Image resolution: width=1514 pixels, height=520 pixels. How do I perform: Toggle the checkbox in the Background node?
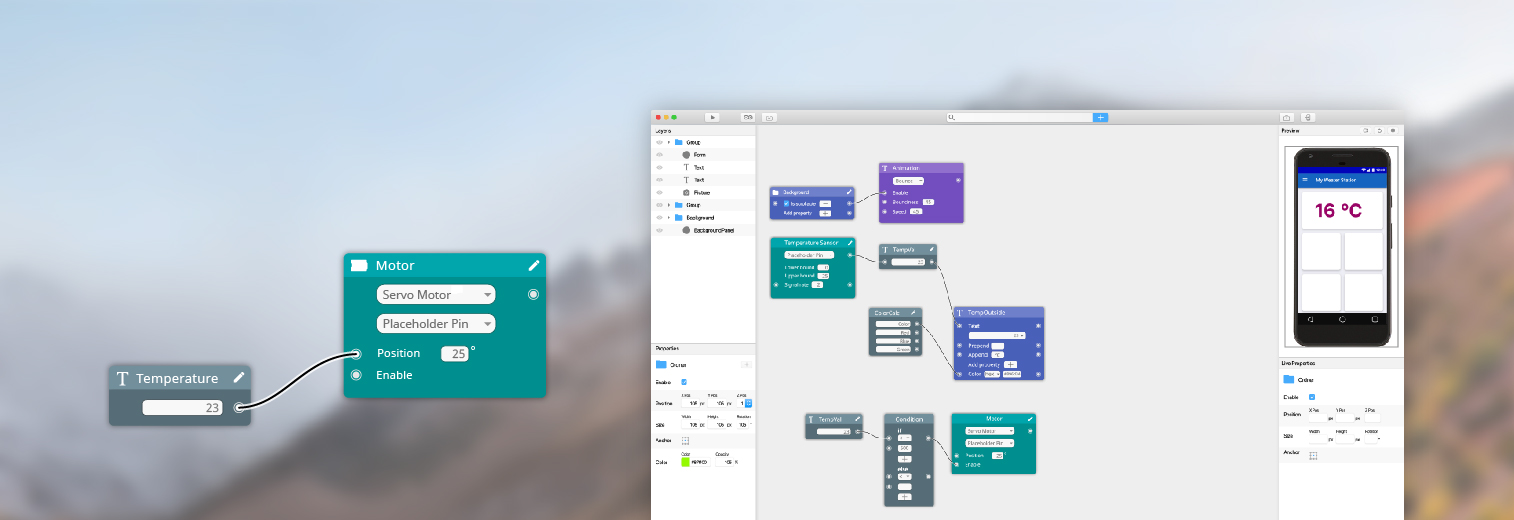coord(786,203)
